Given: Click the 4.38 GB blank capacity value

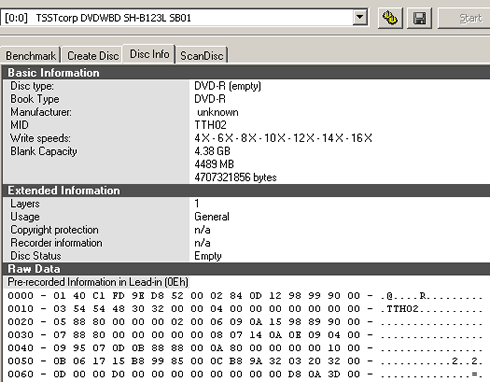Looking at the screenshot, I should click(x=212, y=151).
